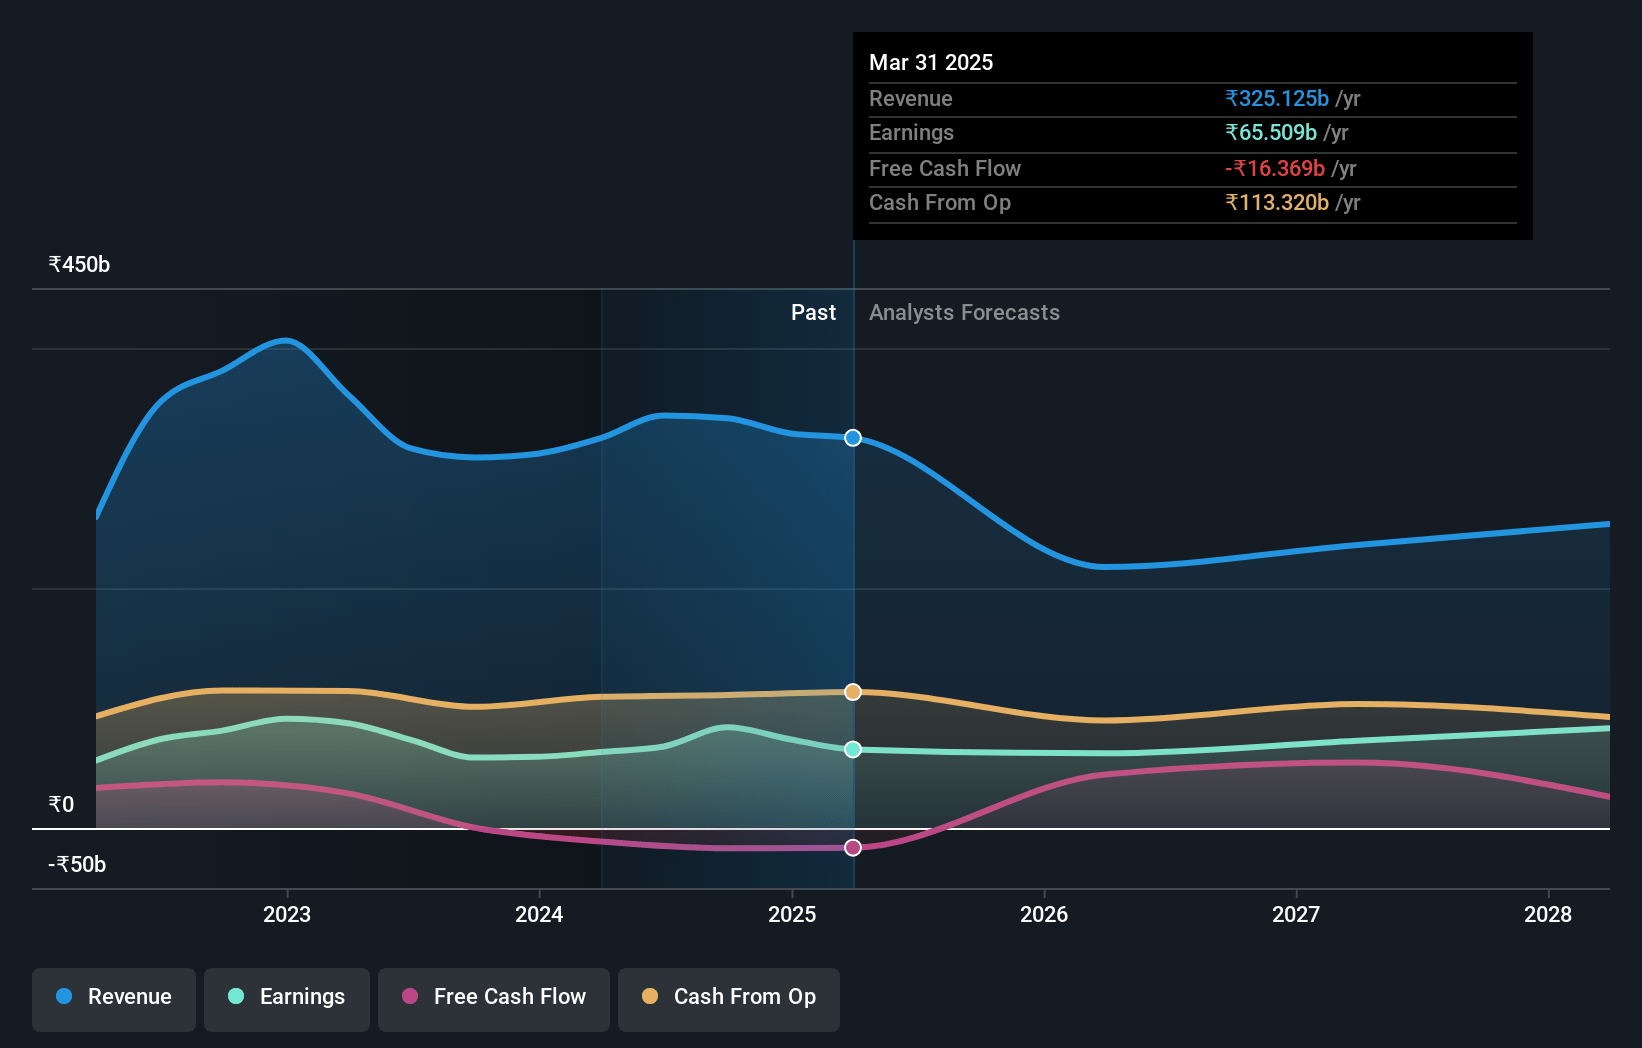
Task: Toggle the Earnings legend button
Action: point(287,999)
